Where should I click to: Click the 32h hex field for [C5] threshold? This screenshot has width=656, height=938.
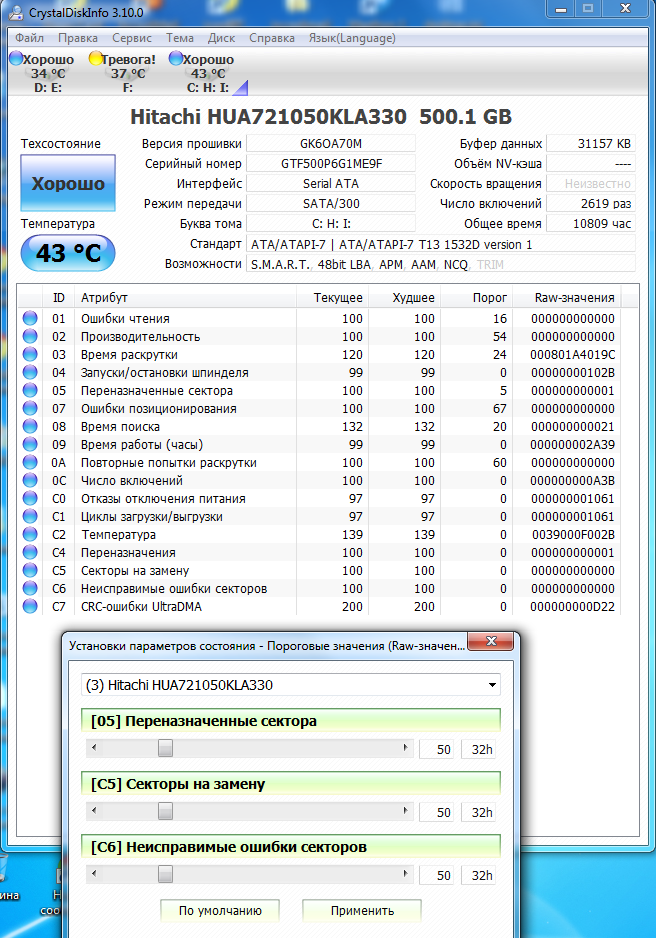[478, 812]
